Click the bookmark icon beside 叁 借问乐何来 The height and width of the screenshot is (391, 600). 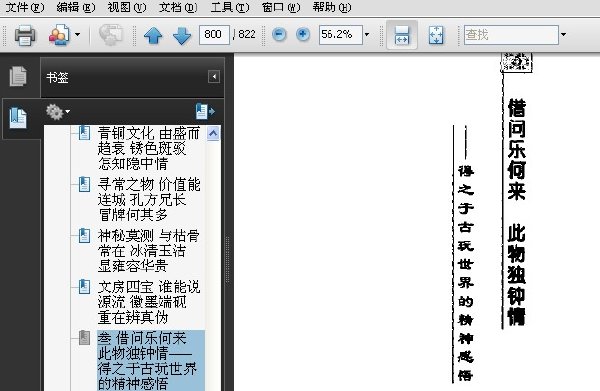coord(84,338)
